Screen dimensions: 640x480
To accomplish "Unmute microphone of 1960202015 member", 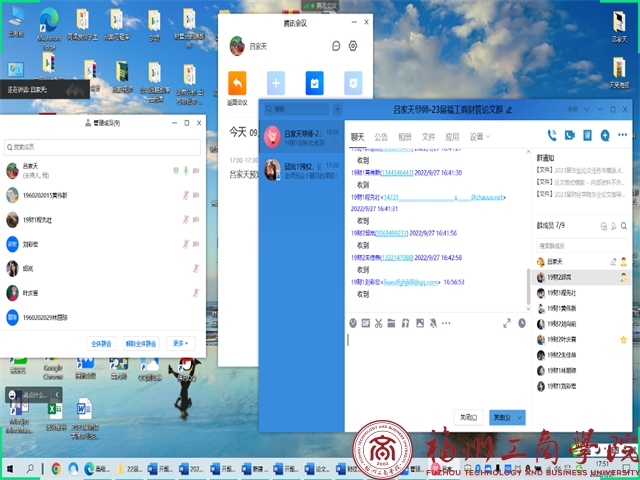I will (186, 195).
